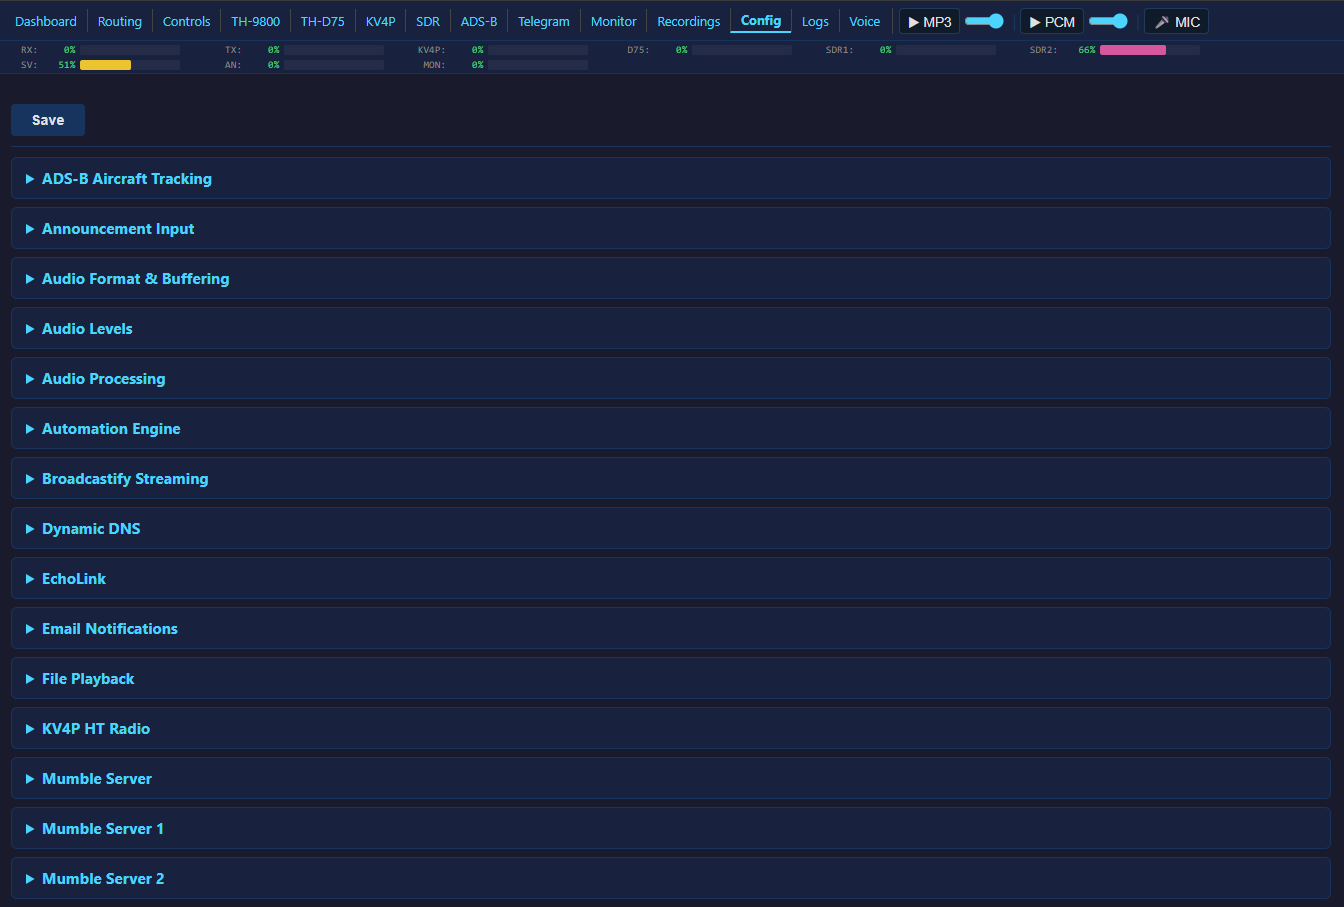This screenshot has height=907, width=1344.
Task: Click the TX level meter
Action: (334, 50)
